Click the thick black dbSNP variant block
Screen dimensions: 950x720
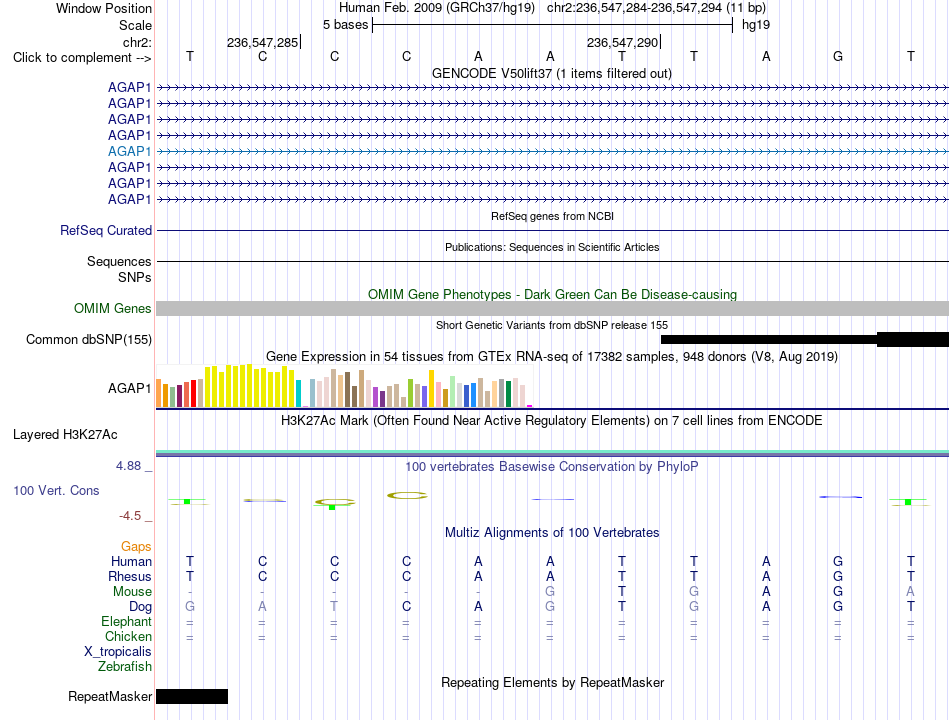(912, 339)
